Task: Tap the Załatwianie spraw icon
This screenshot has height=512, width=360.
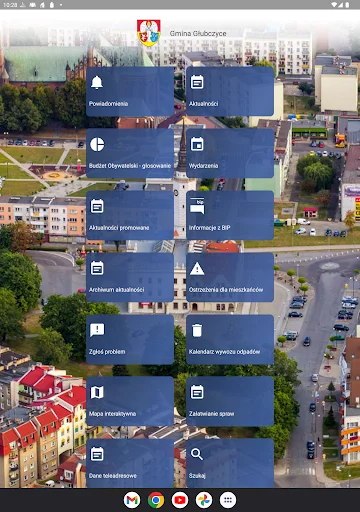Action: point(197,392)
